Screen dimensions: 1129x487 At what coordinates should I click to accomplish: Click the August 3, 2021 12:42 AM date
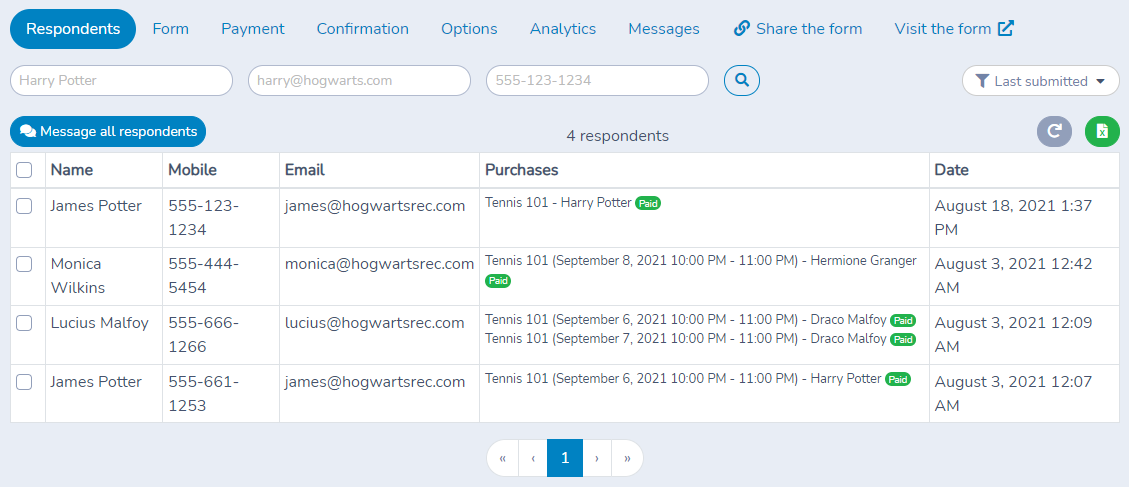1014,276
